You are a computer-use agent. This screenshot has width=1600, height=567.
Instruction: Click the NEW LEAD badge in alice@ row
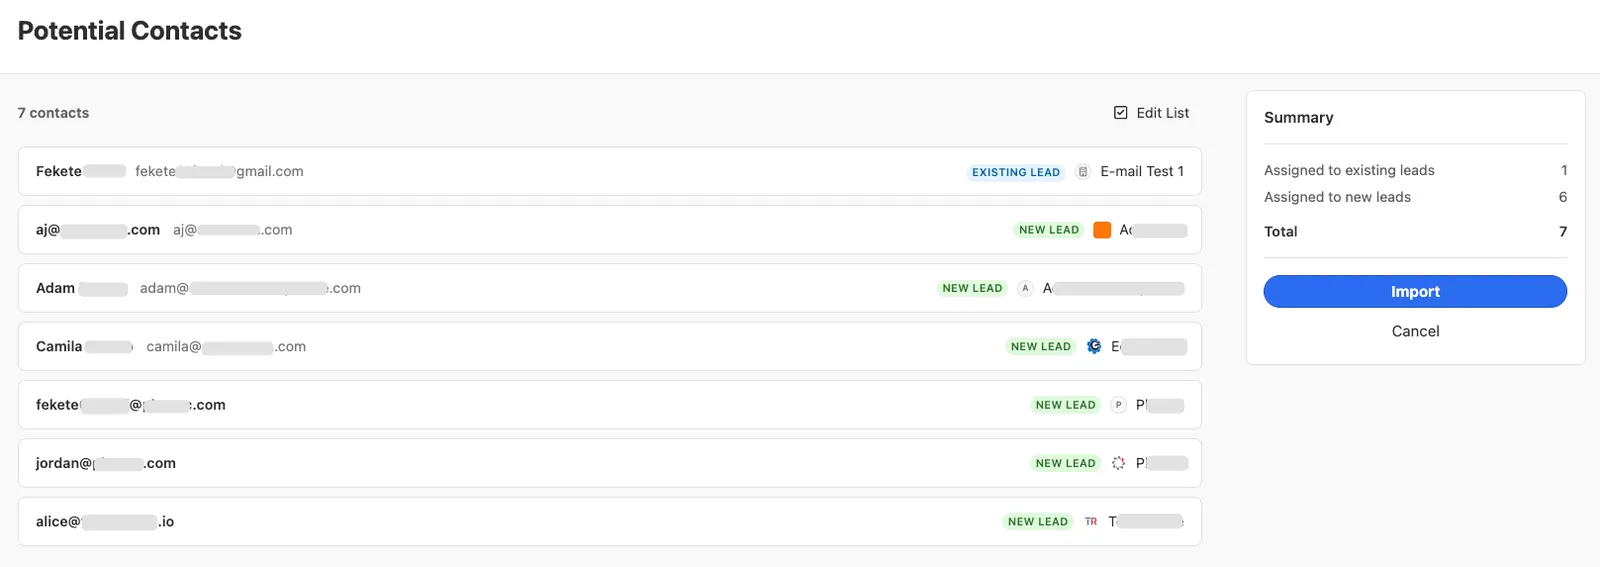[1038, 522]
